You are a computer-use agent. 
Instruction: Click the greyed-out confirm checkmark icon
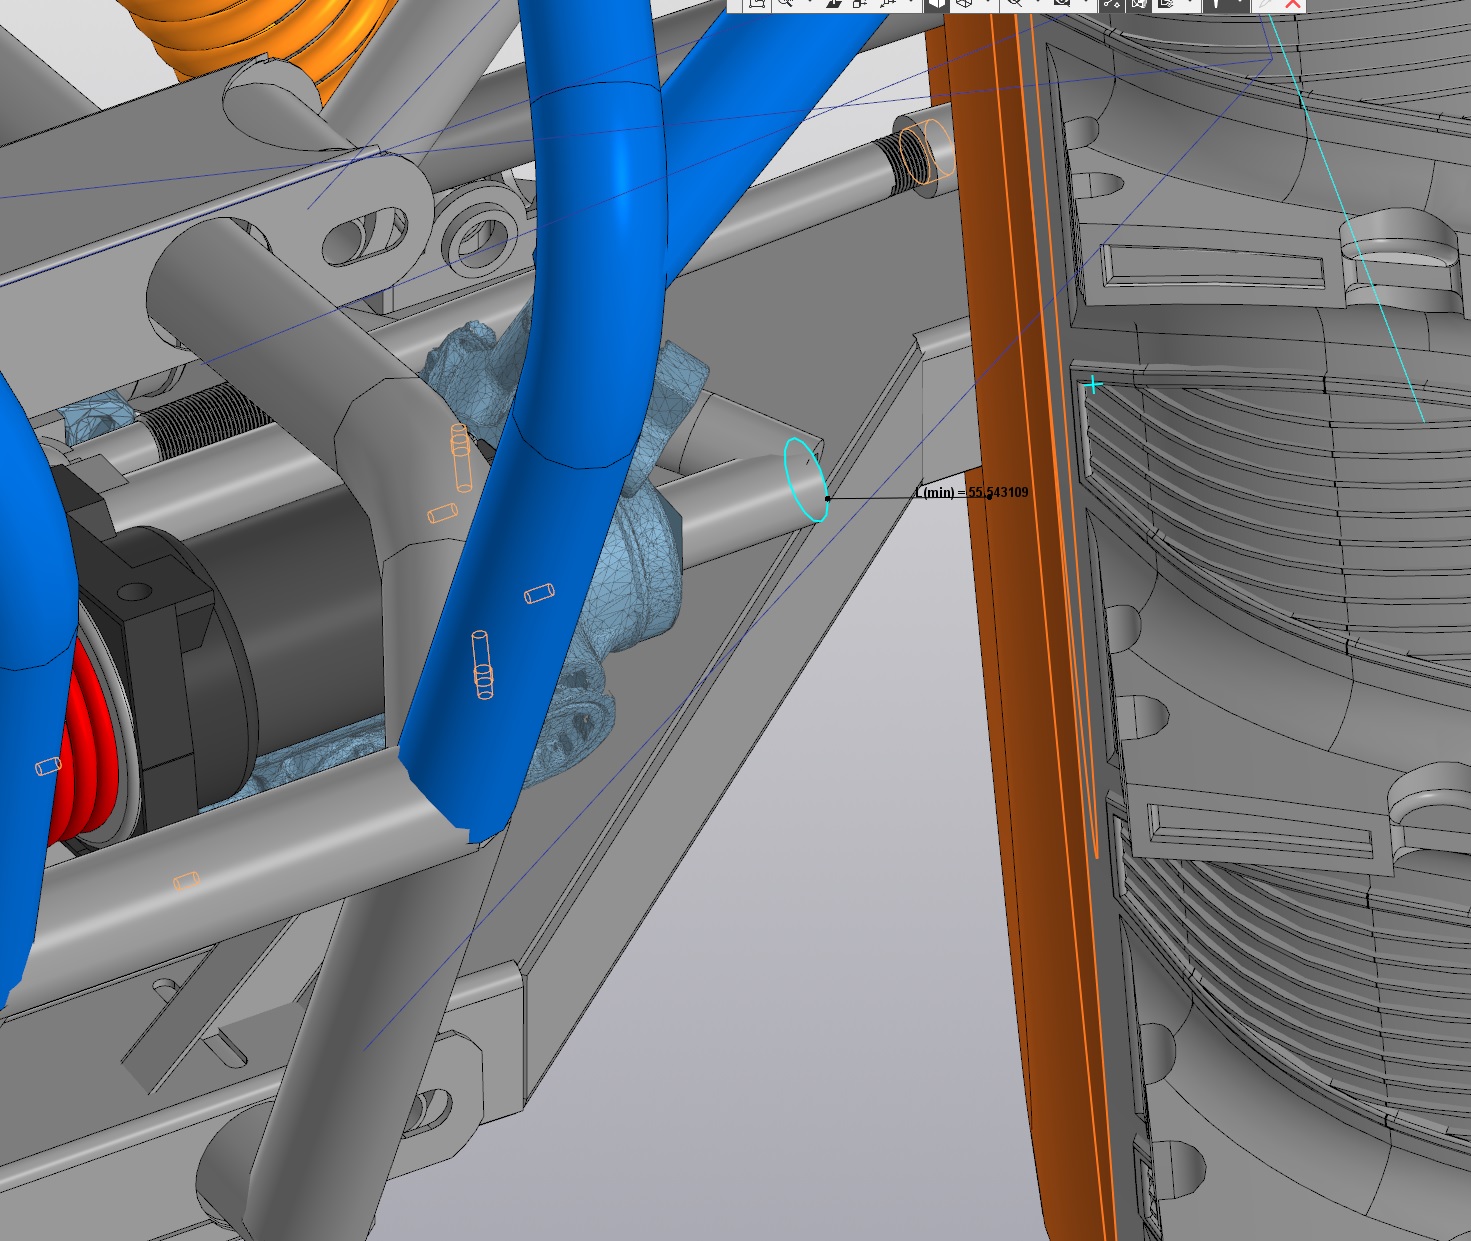(x=1267, y=4)
